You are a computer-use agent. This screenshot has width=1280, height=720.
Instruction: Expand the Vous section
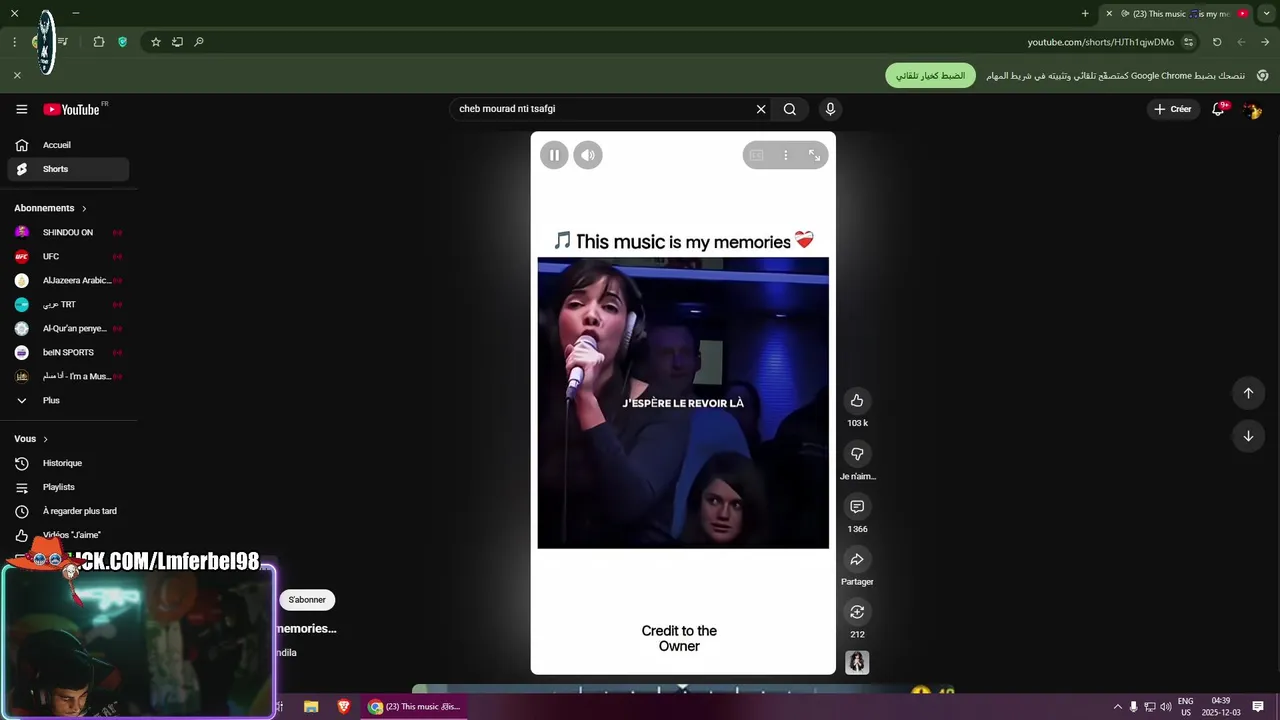click(x=31, y=439)
